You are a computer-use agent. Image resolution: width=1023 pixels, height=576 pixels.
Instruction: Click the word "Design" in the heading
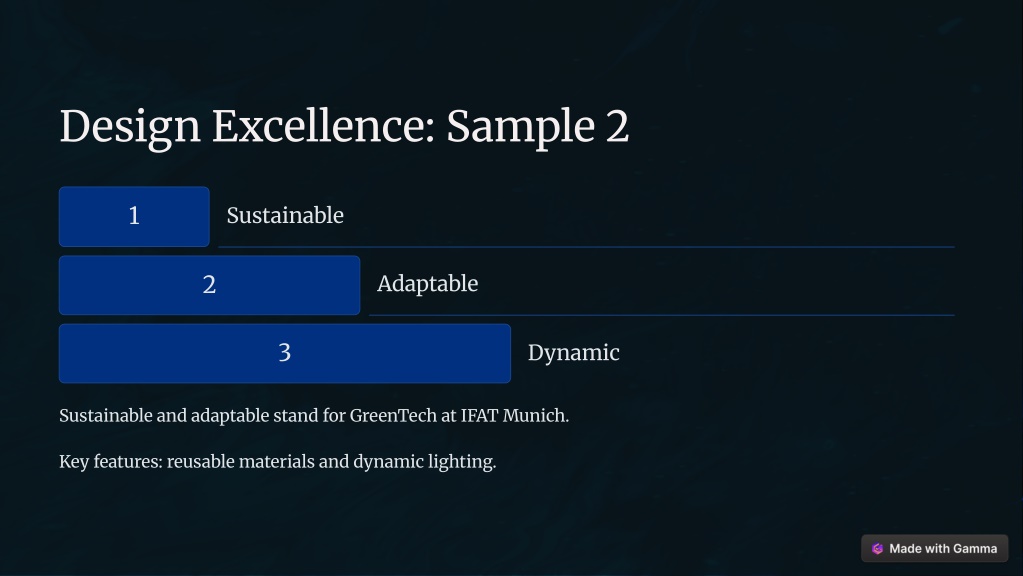point(130,127)
